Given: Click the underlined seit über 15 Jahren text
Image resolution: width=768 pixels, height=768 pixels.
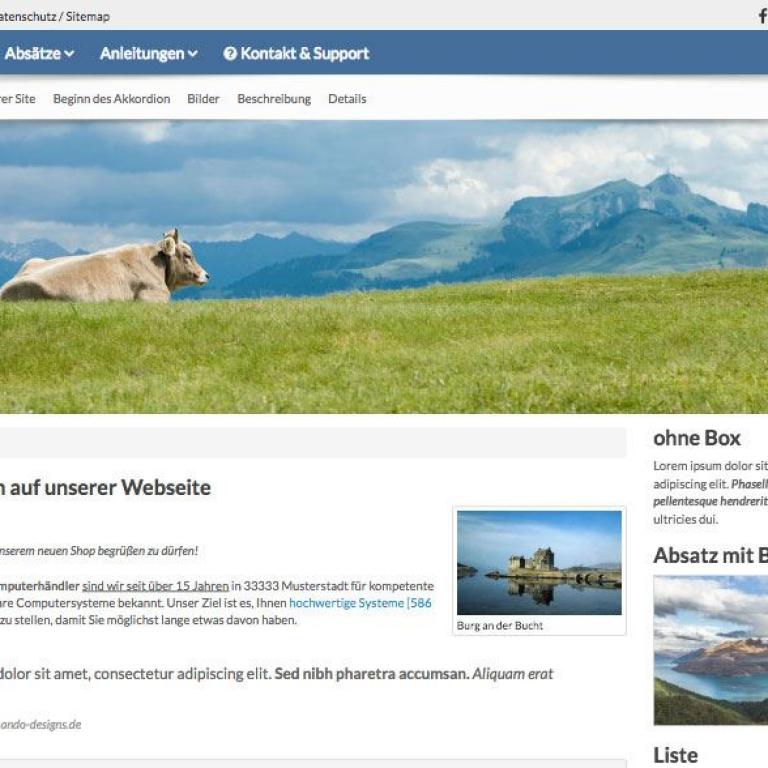Looking at the screenshot, I should coord(155,586).
